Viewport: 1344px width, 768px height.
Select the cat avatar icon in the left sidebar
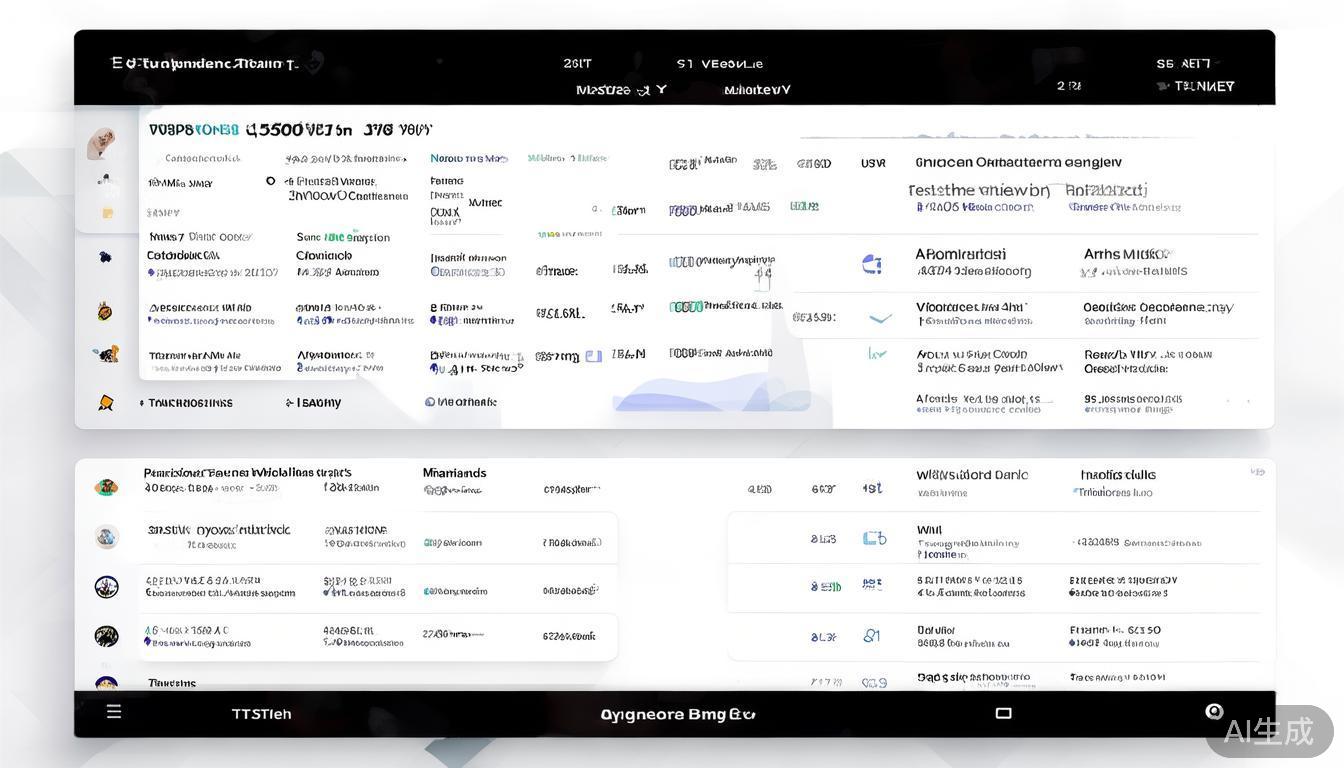(106, 143)
